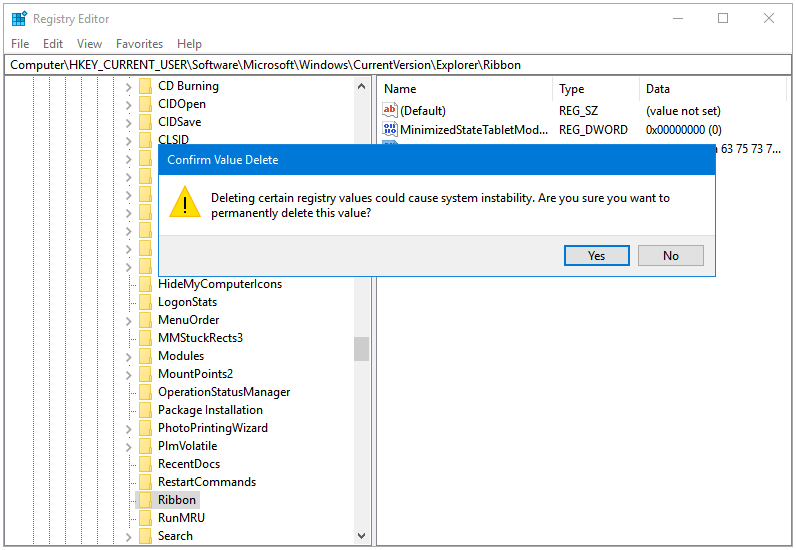Click the CIDOpen folder icon
The image size is (796, 550).
coord(145,104)
